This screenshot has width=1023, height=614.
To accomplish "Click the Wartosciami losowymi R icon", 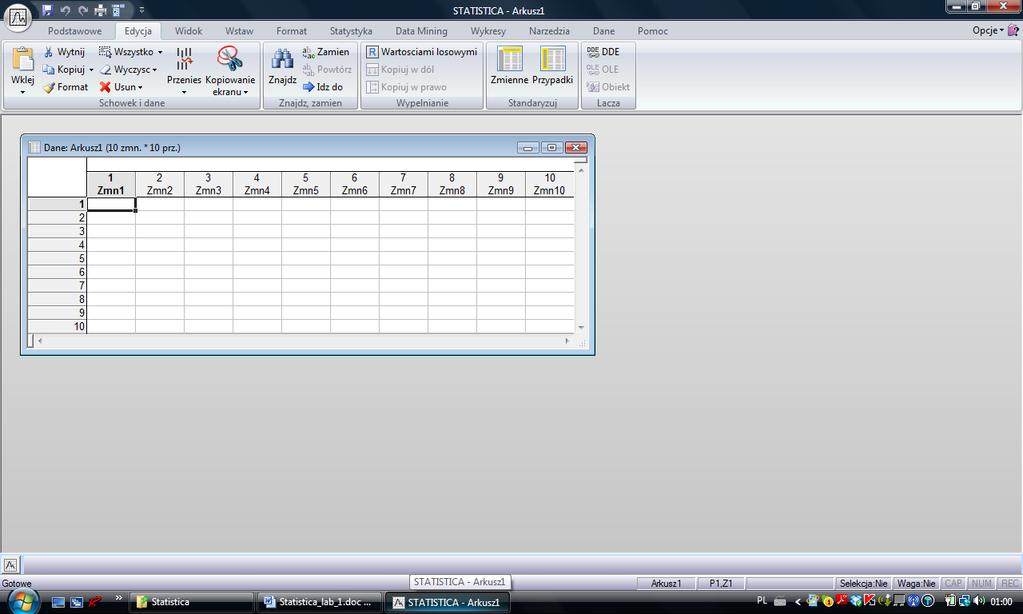I will (372, 52).
